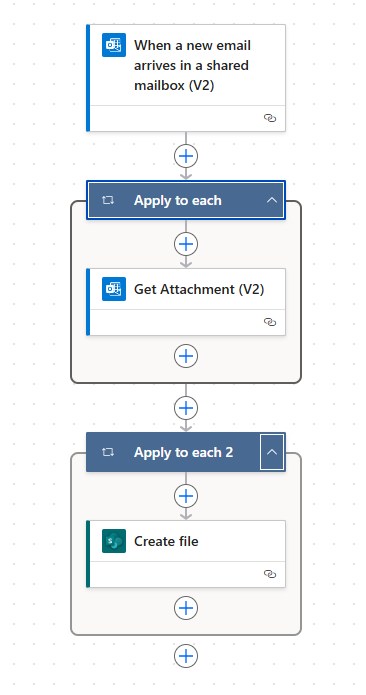
Task: Click the loop icon on Apply to each 2
Action: click(108, 452)
